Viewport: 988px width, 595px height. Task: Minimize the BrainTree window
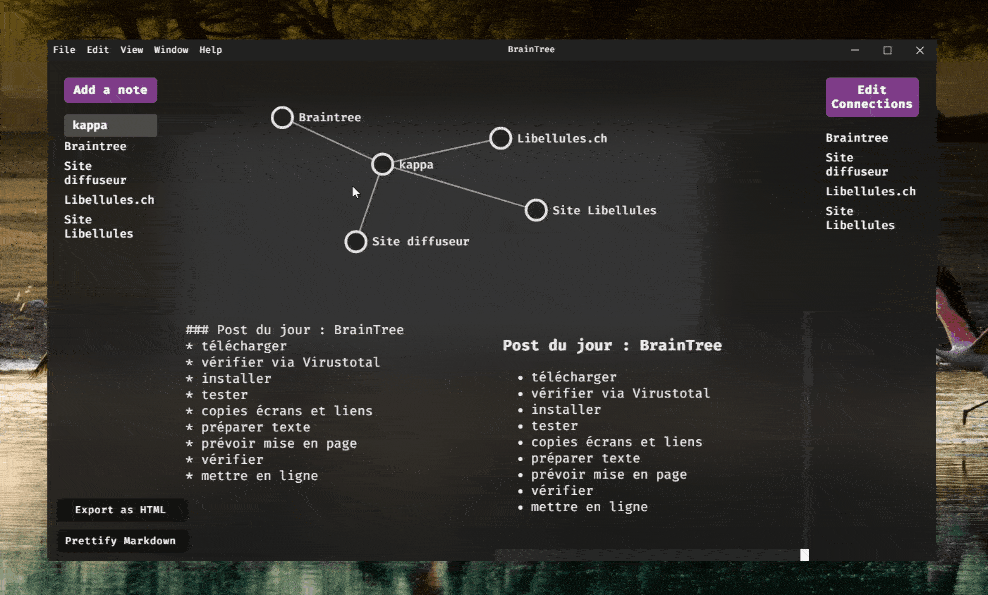tap(855, 50)
